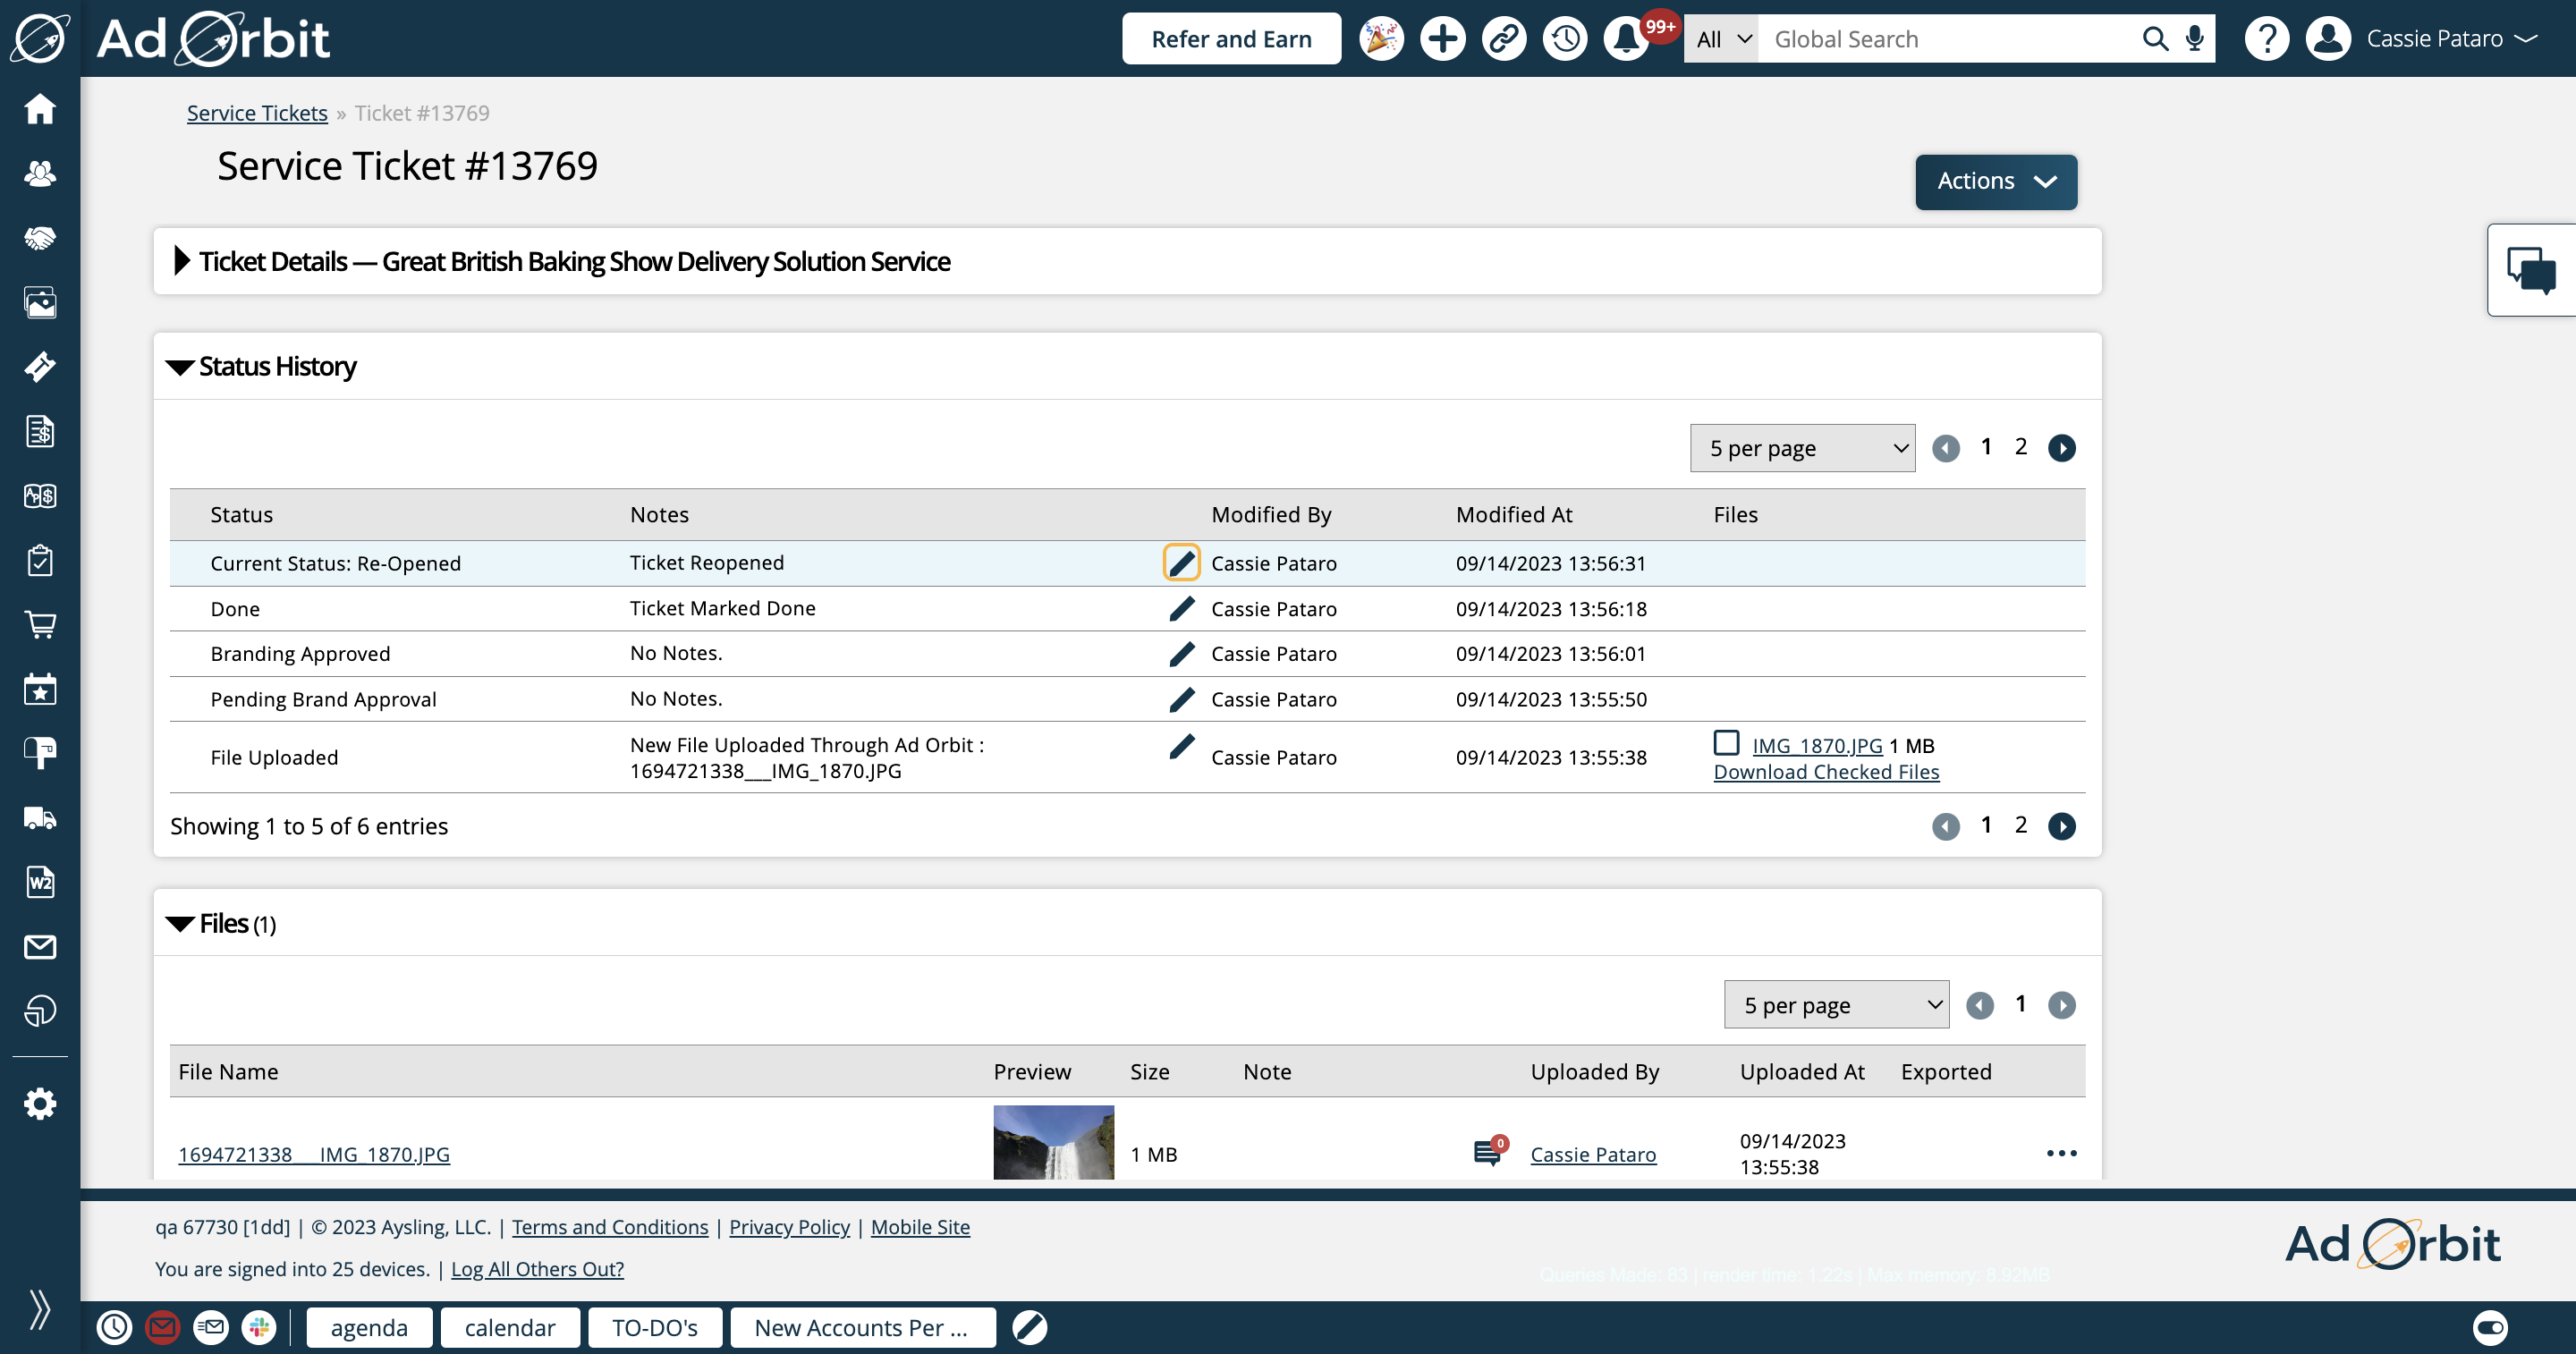The image size is (2576, 1354).
Task: Click the add/plus icon in the top bar
Action: click(1441, 38)
